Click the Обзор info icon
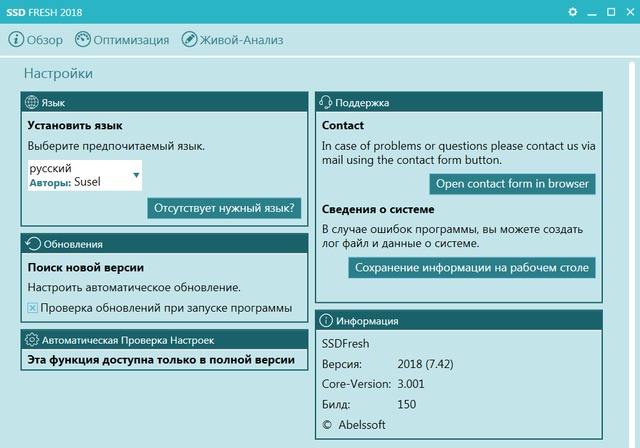The height and width of the screenshot is (448, 640). (x=16, y=40)
